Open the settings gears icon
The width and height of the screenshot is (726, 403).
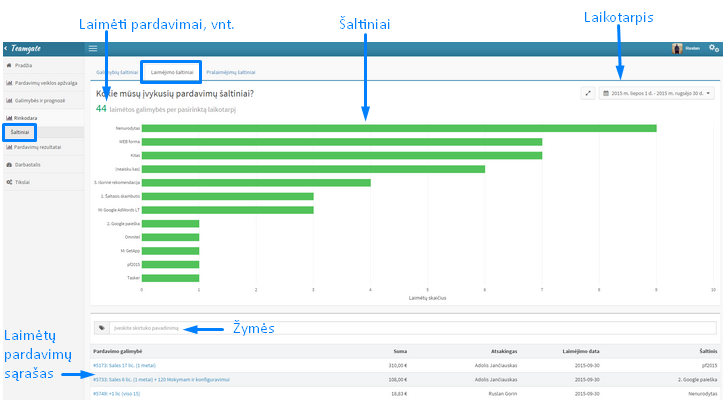click(714, 48)
